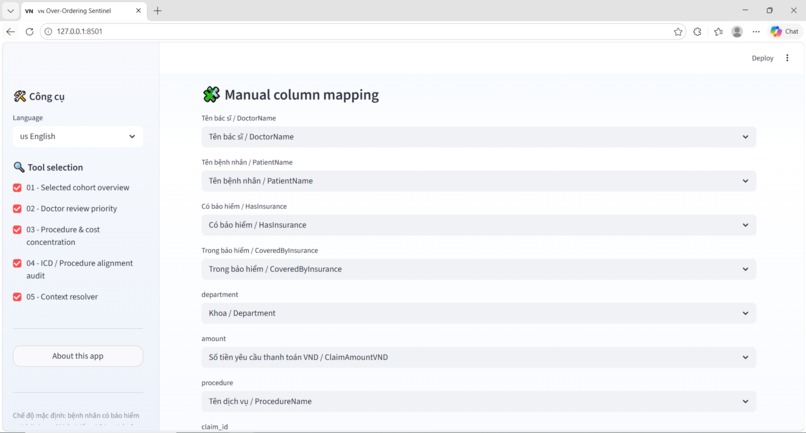
Task: Close the Over-Ordering Sentinel tab
Action: (x=138, y=10)
